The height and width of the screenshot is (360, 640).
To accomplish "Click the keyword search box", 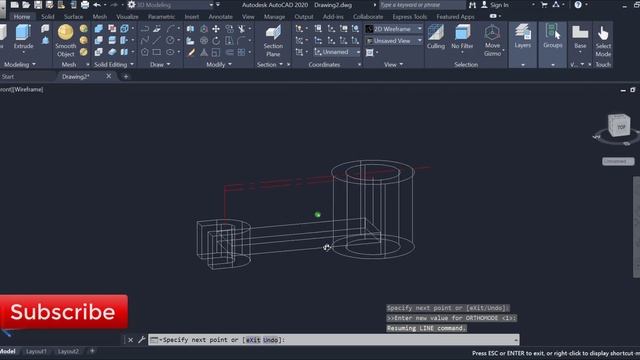I will [x=422, y=5].
